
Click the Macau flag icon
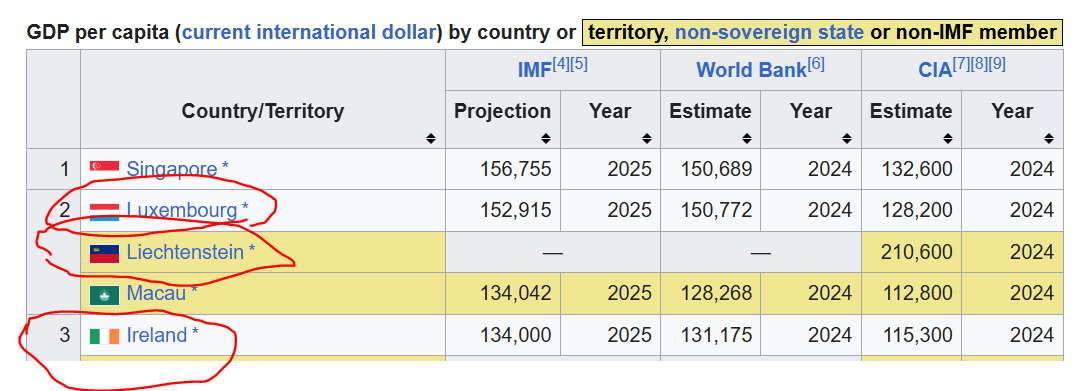click(x=105, y=294)
